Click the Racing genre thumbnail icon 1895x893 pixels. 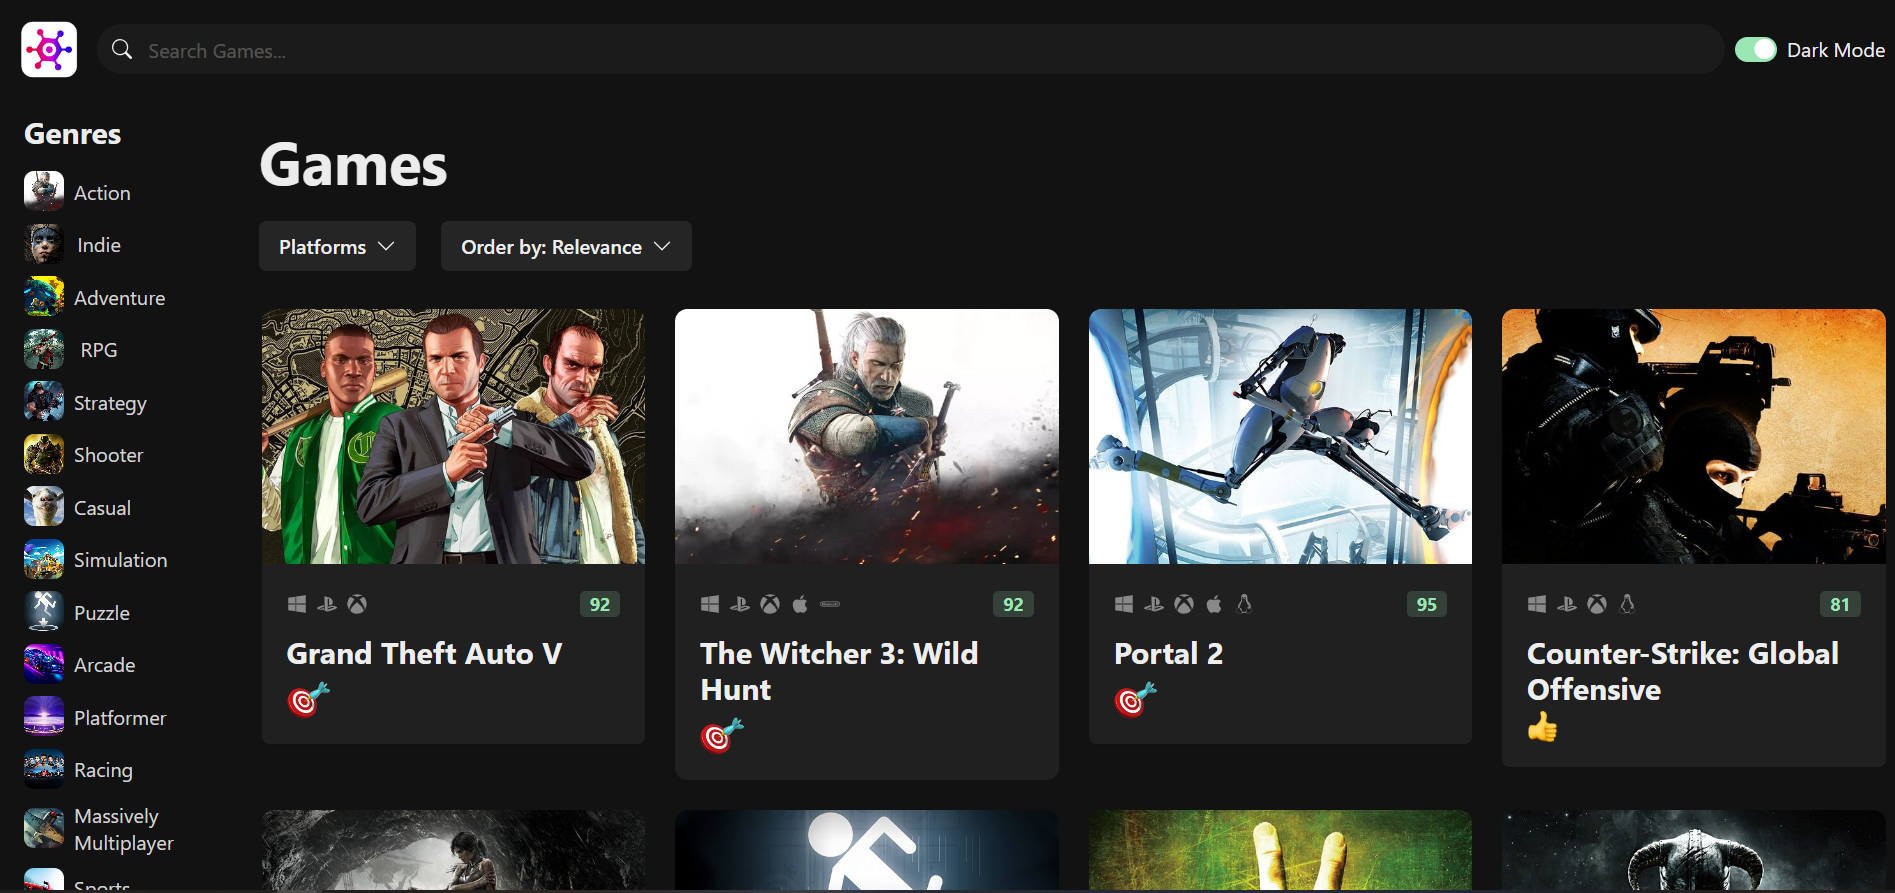point(44,770)
